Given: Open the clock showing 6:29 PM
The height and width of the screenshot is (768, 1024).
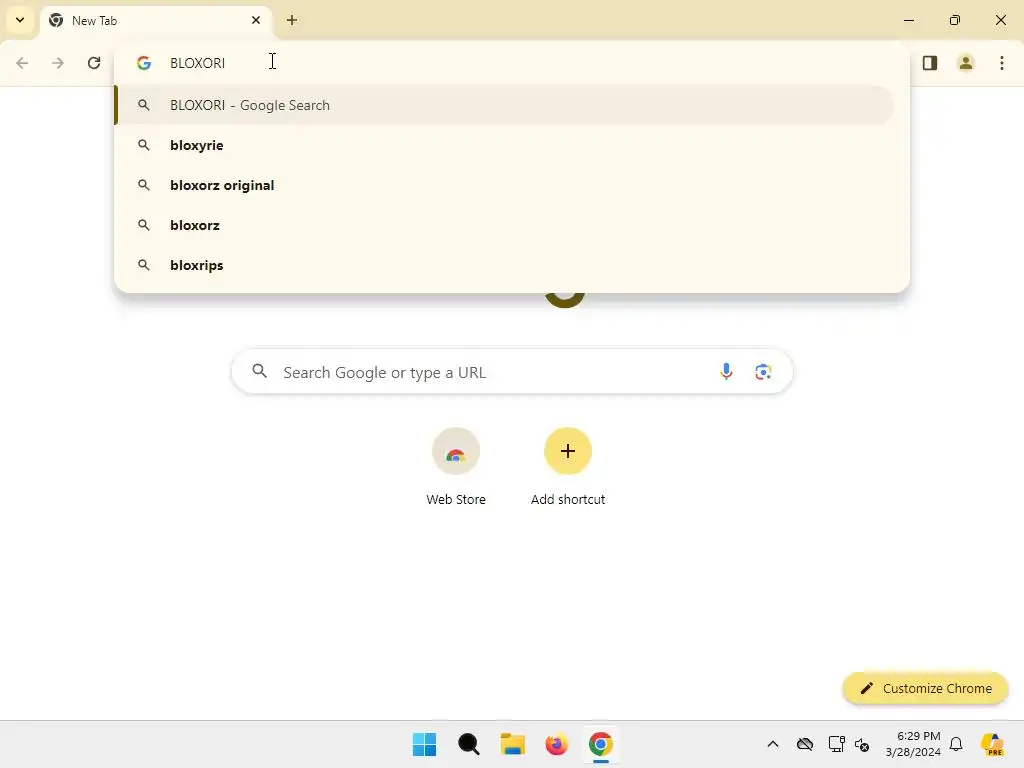Looking at the screenshot, I should click(913, 744).
